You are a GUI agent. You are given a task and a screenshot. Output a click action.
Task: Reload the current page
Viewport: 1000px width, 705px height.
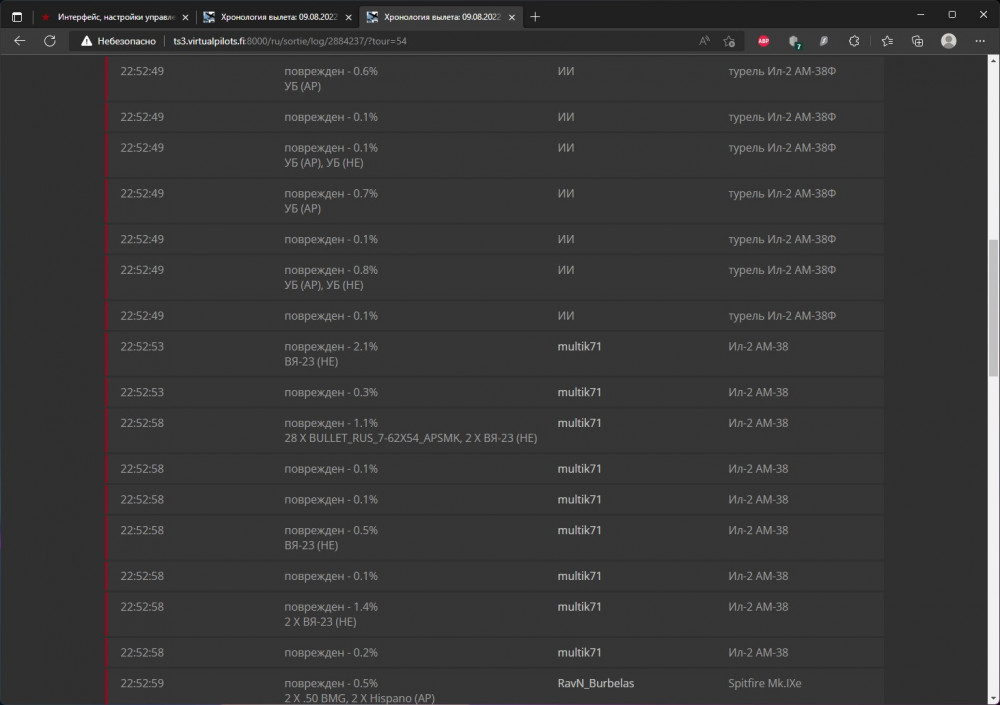tap(49, 41)
